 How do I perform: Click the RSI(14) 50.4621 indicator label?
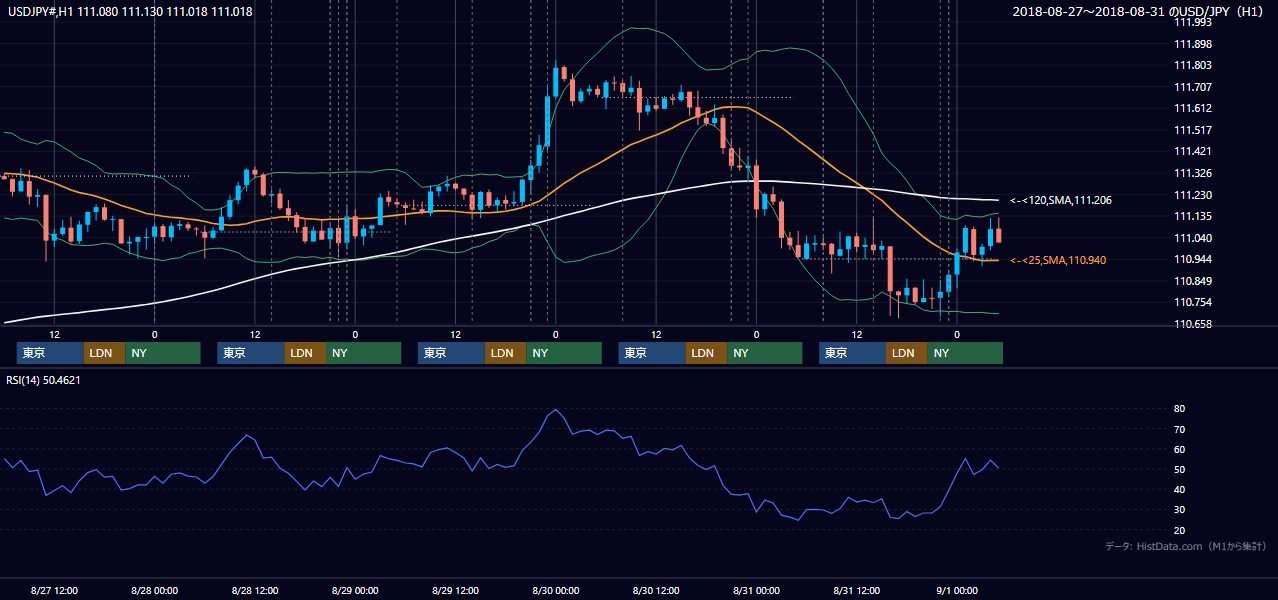43,379
